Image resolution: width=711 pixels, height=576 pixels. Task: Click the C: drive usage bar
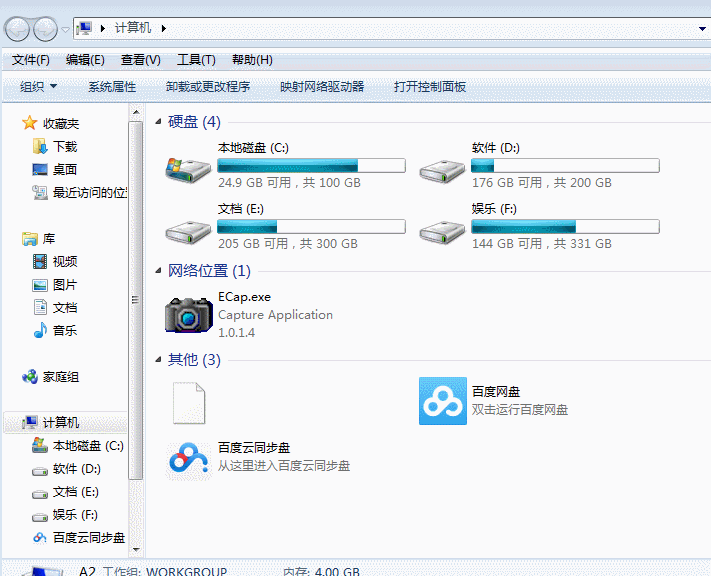[x=311, y=166]
